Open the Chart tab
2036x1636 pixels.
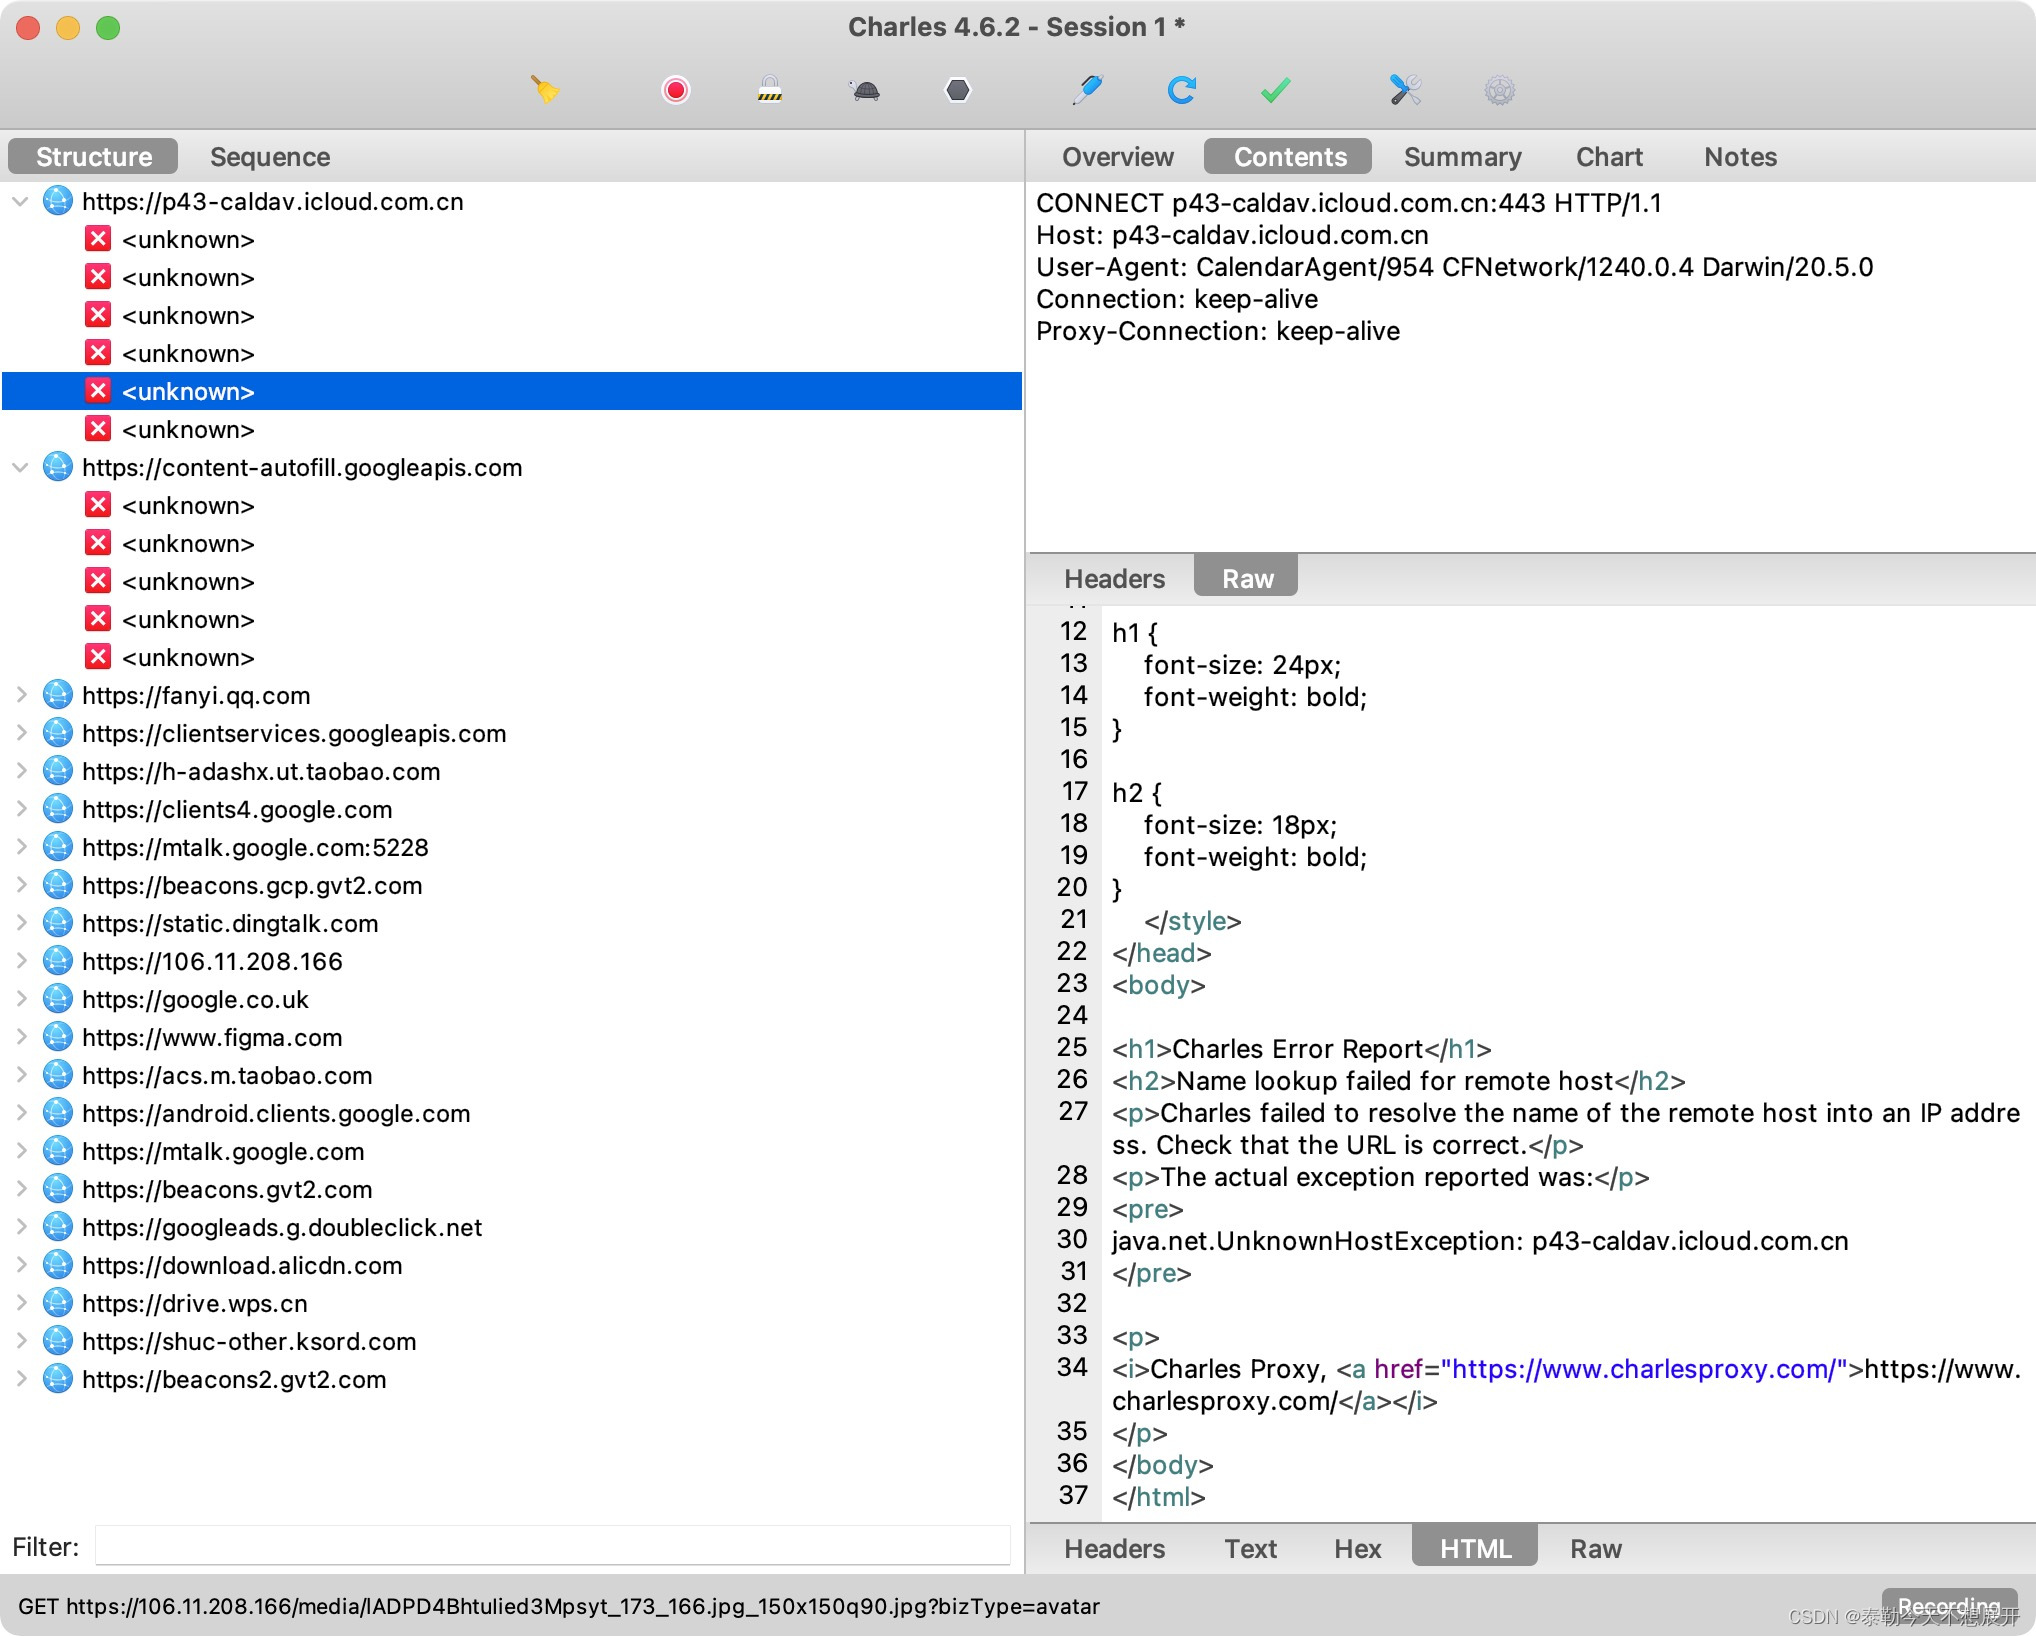1609,157
